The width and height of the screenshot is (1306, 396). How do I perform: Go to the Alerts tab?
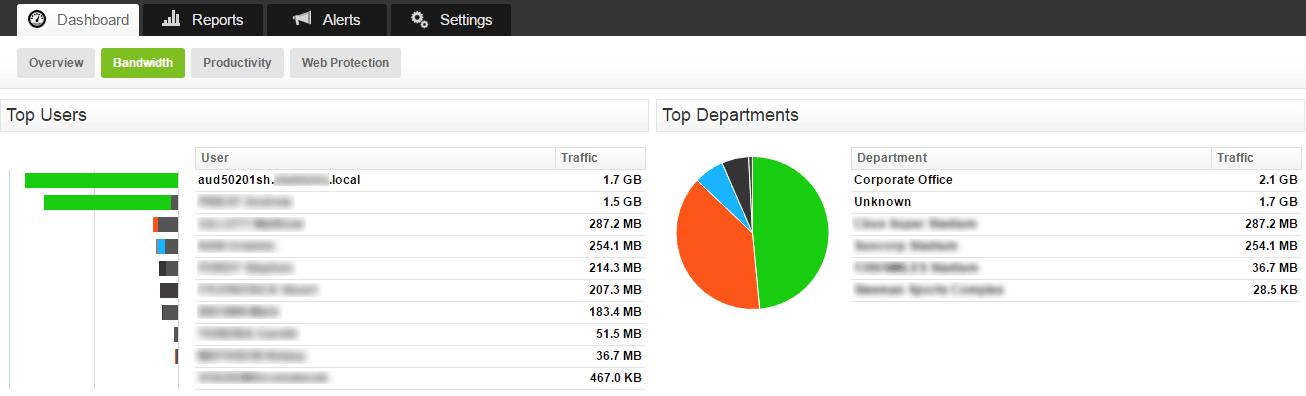(326, 19)
